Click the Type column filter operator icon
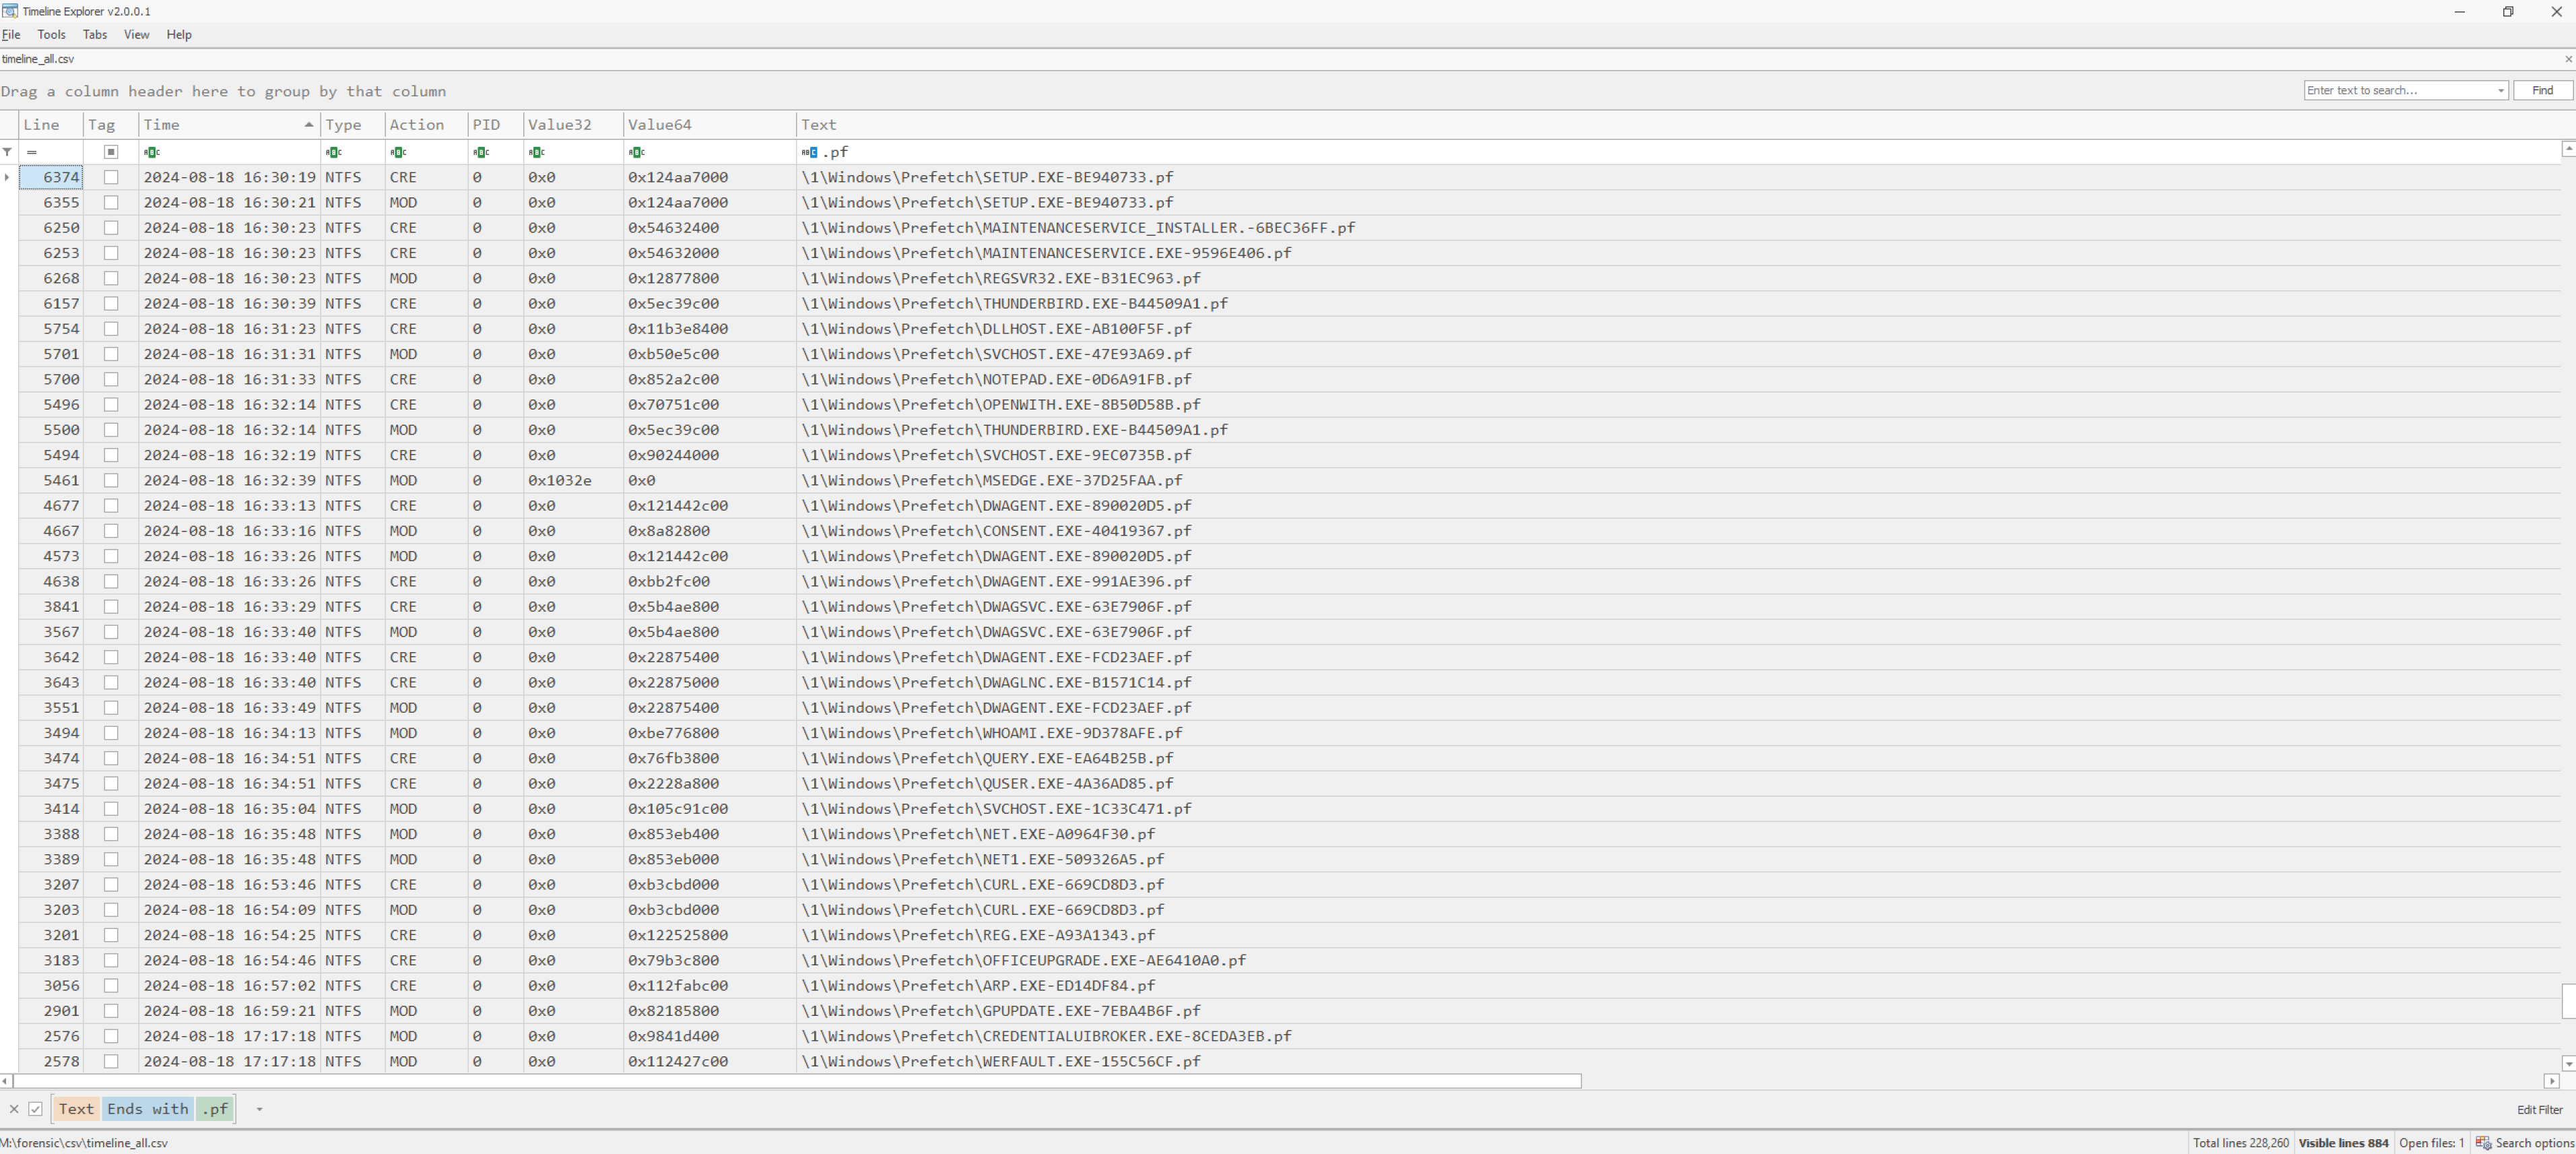 coord(333,152)
